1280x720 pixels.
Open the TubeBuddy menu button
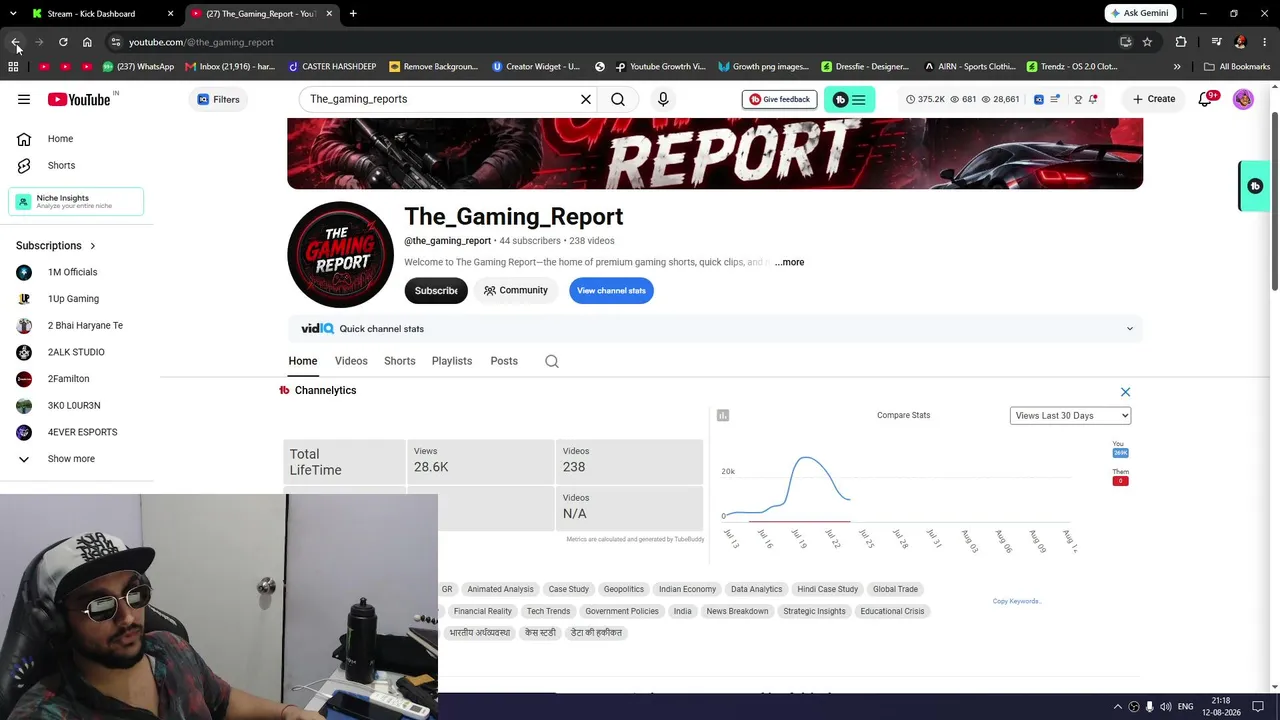(x=850, y=99)
